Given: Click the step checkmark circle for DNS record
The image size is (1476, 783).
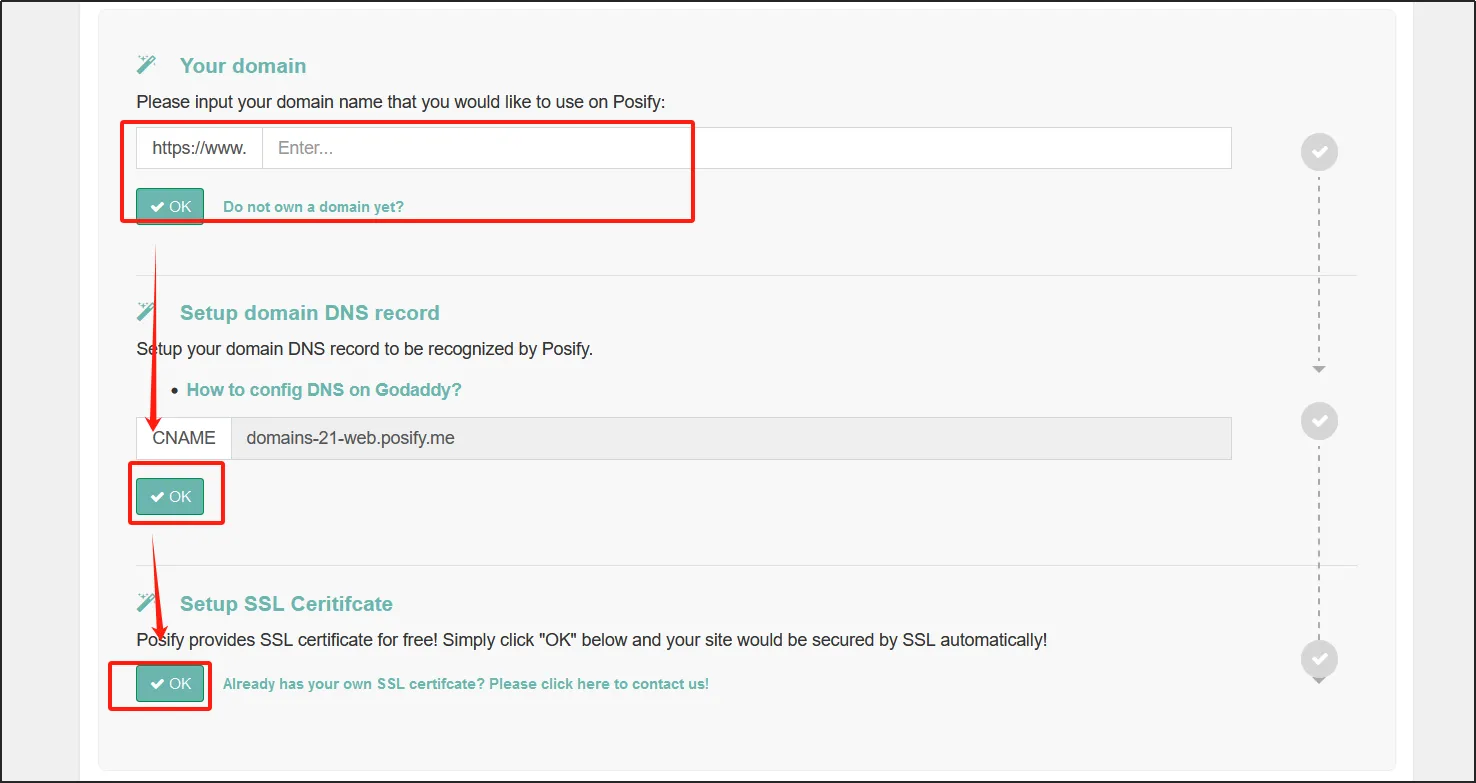Looking at the screenshot, I should [1319, 420].
